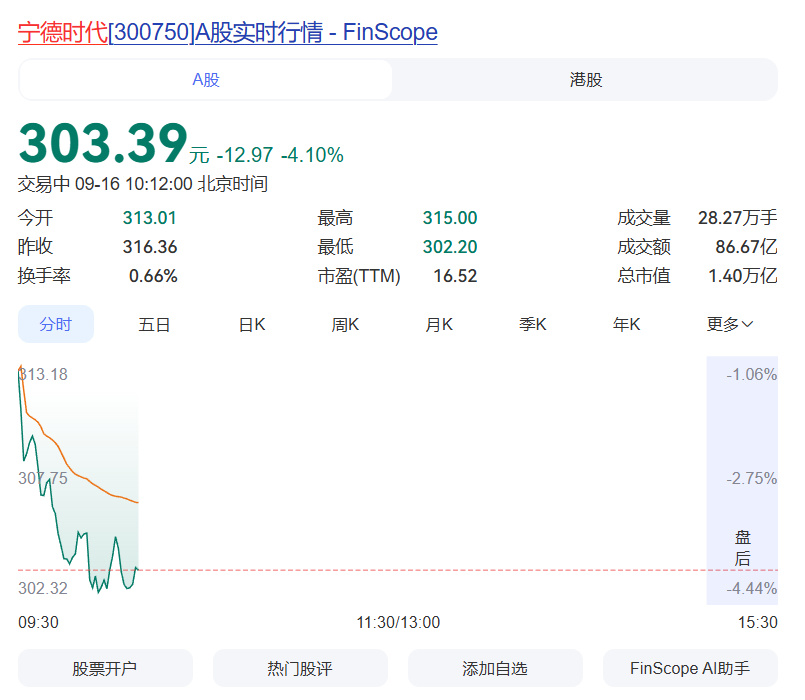Screen dimensions: 805x700
Task: Select the 五日 chart tab
Action: coord(154,325)
